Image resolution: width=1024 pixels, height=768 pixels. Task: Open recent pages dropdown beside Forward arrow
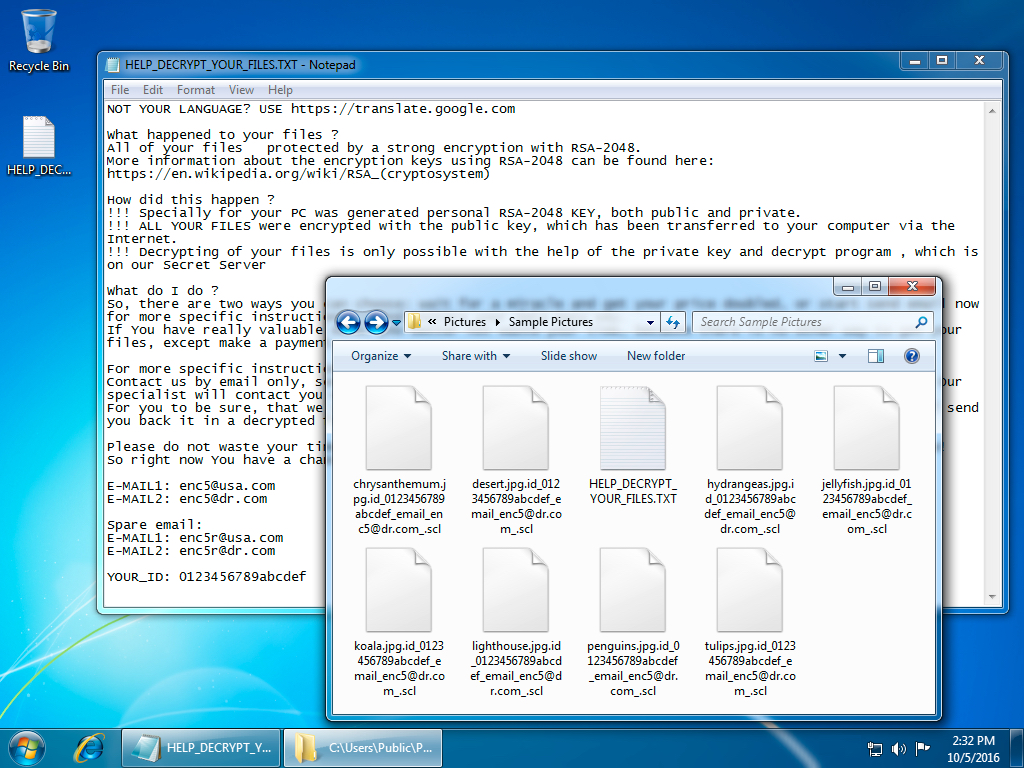point(396,323)
